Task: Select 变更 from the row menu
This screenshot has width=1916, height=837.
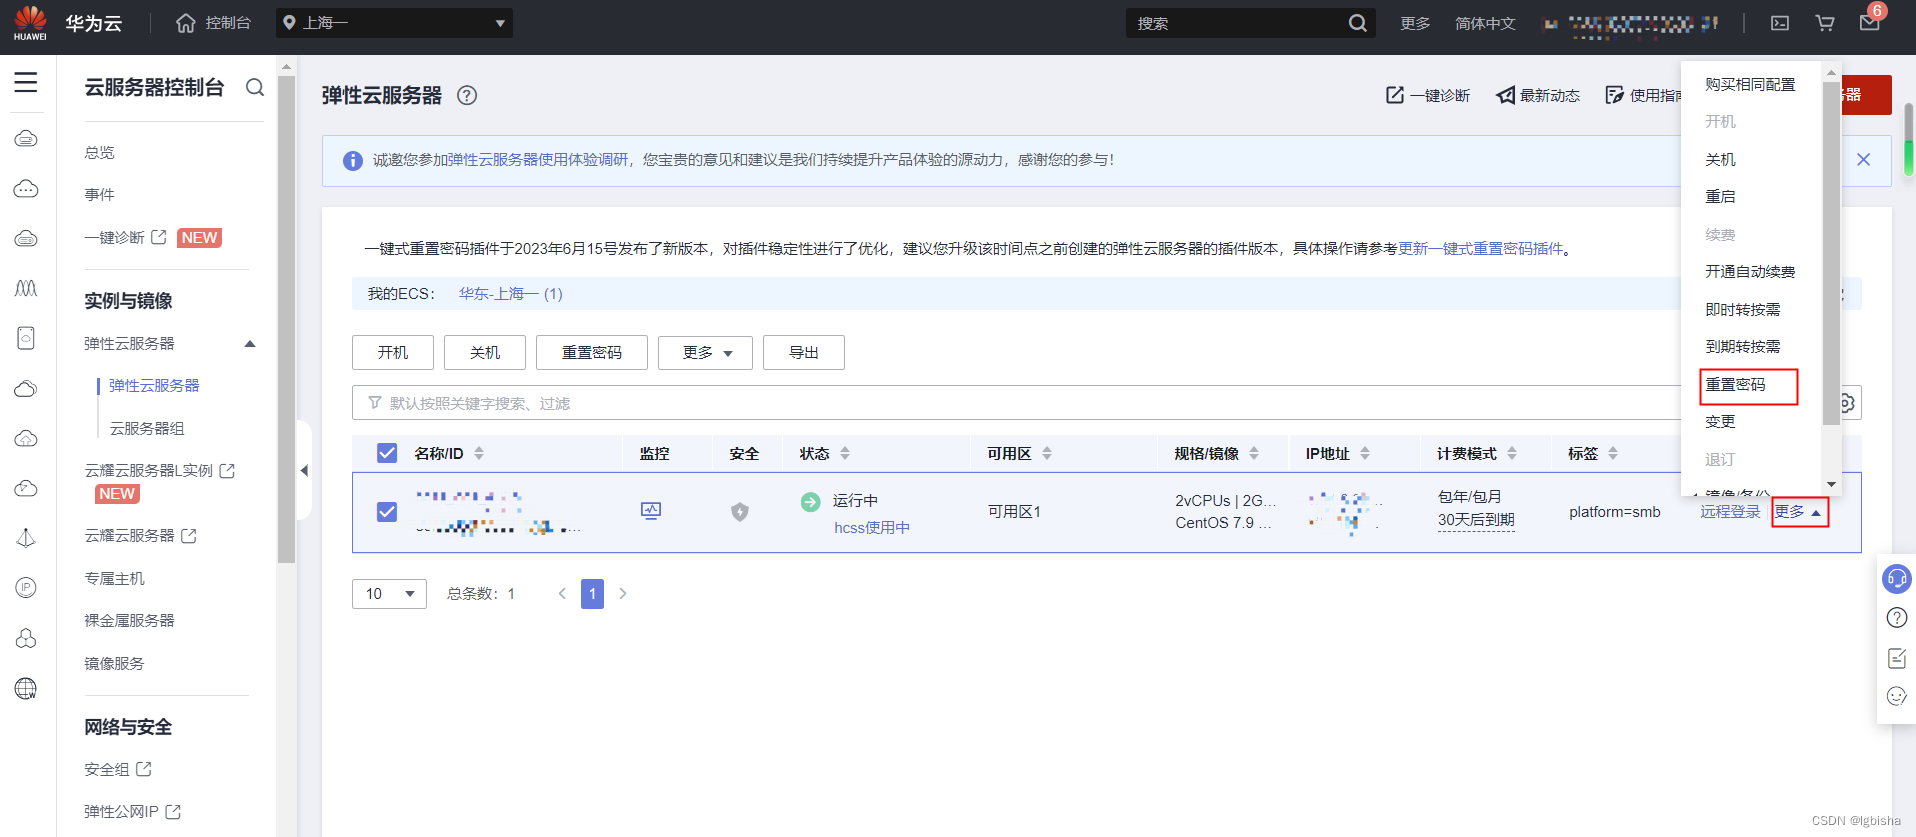Action: 1720,421
